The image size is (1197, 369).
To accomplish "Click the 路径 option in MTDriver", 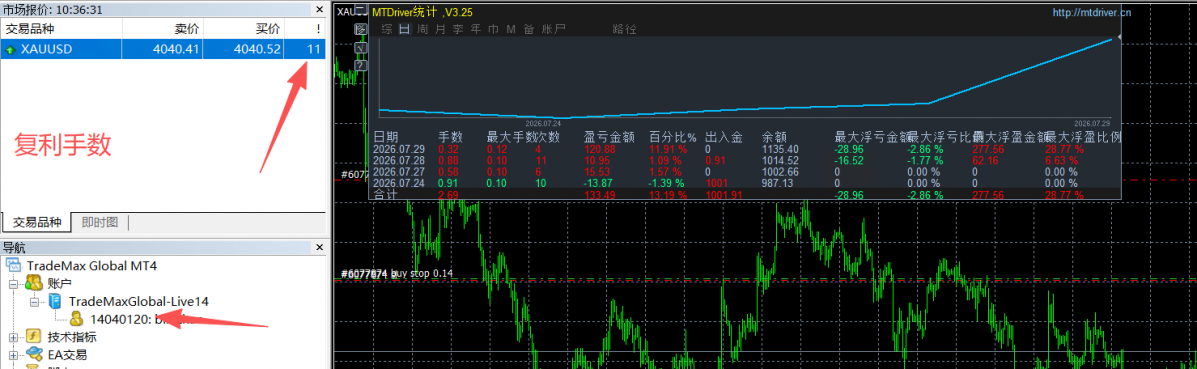I will 624,29.
